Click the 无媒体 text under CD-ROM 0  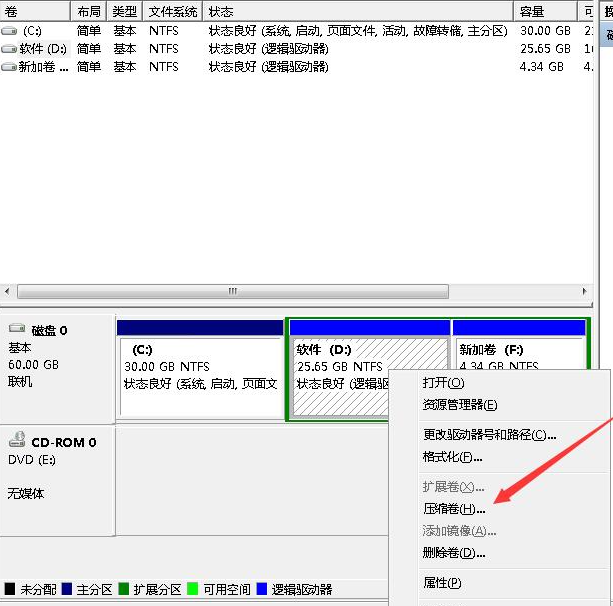pos(26,493)
